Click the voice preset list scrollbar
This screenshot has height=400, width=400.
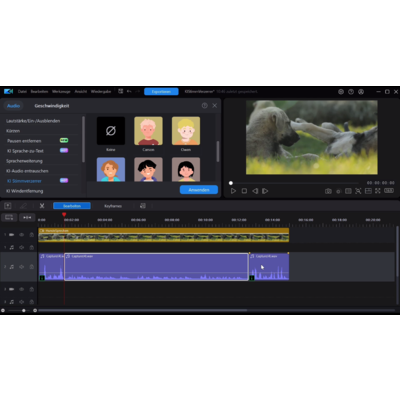click(218, 151)
